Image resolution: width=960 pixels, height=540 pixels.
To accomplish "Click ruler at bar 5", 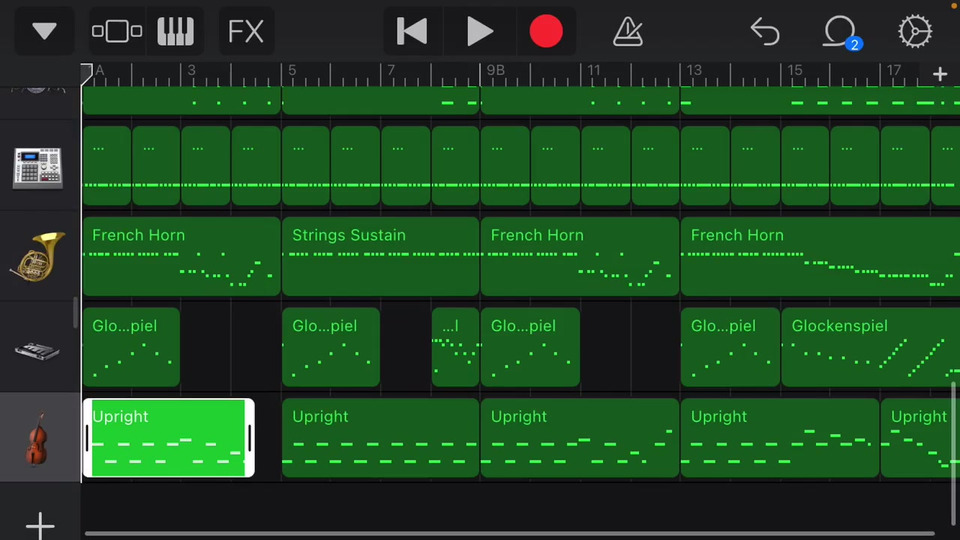I will (x=291, y=70).
